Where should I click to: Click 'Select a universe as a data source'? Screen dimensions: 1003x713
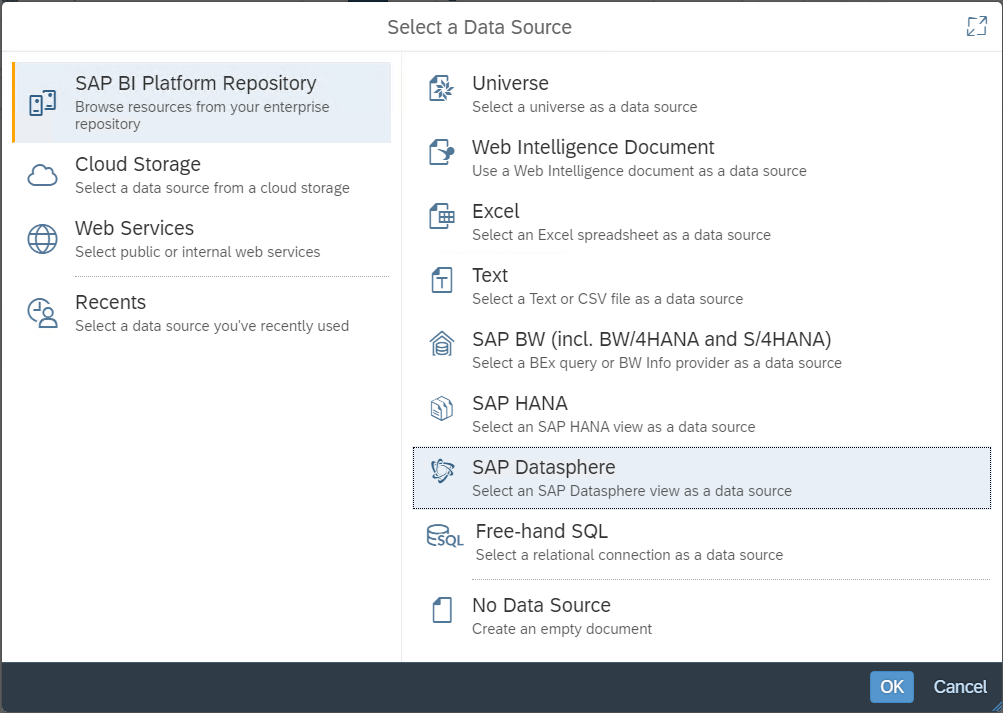585,107
